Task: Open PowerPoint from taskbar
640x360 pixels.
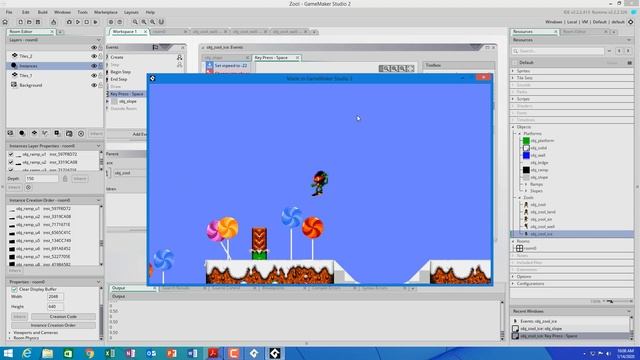Action: [172, 353]
